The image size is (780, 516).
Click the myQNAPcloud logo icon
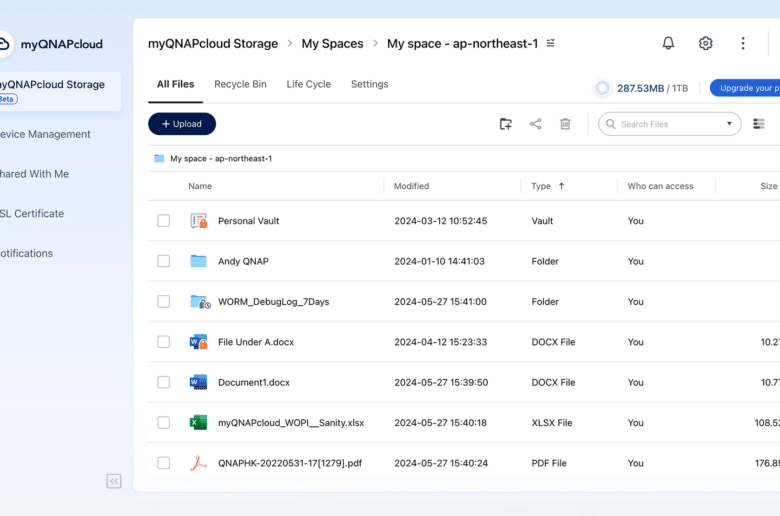(x=4, y=44)
